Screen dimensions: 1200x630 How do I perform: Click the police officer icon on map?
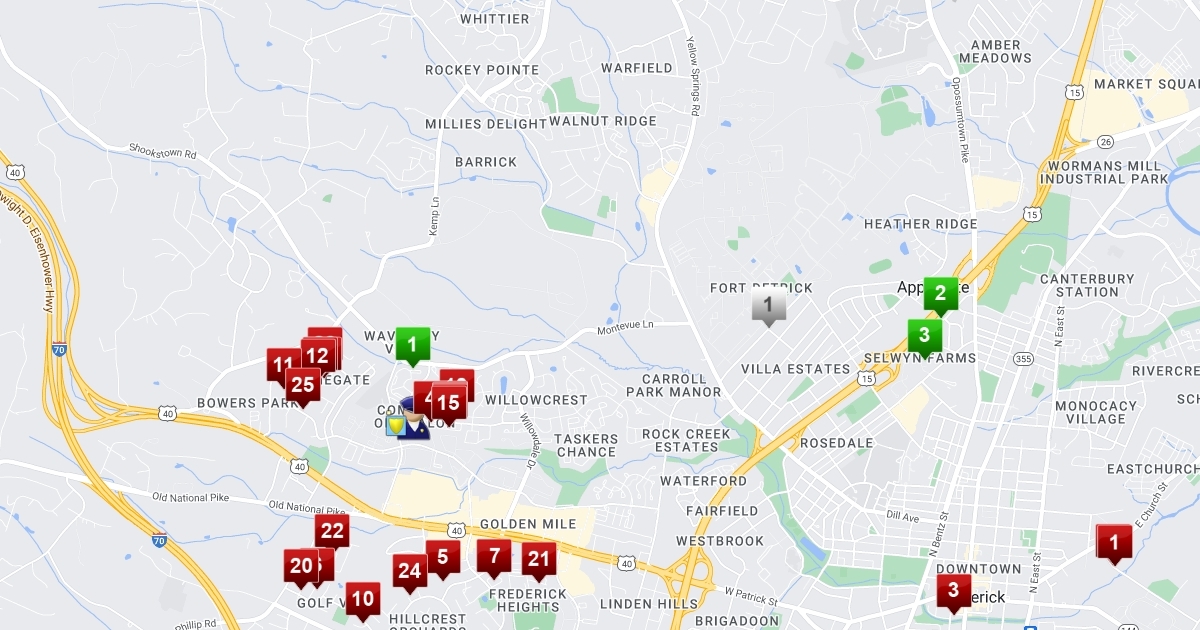pos(412,417)
